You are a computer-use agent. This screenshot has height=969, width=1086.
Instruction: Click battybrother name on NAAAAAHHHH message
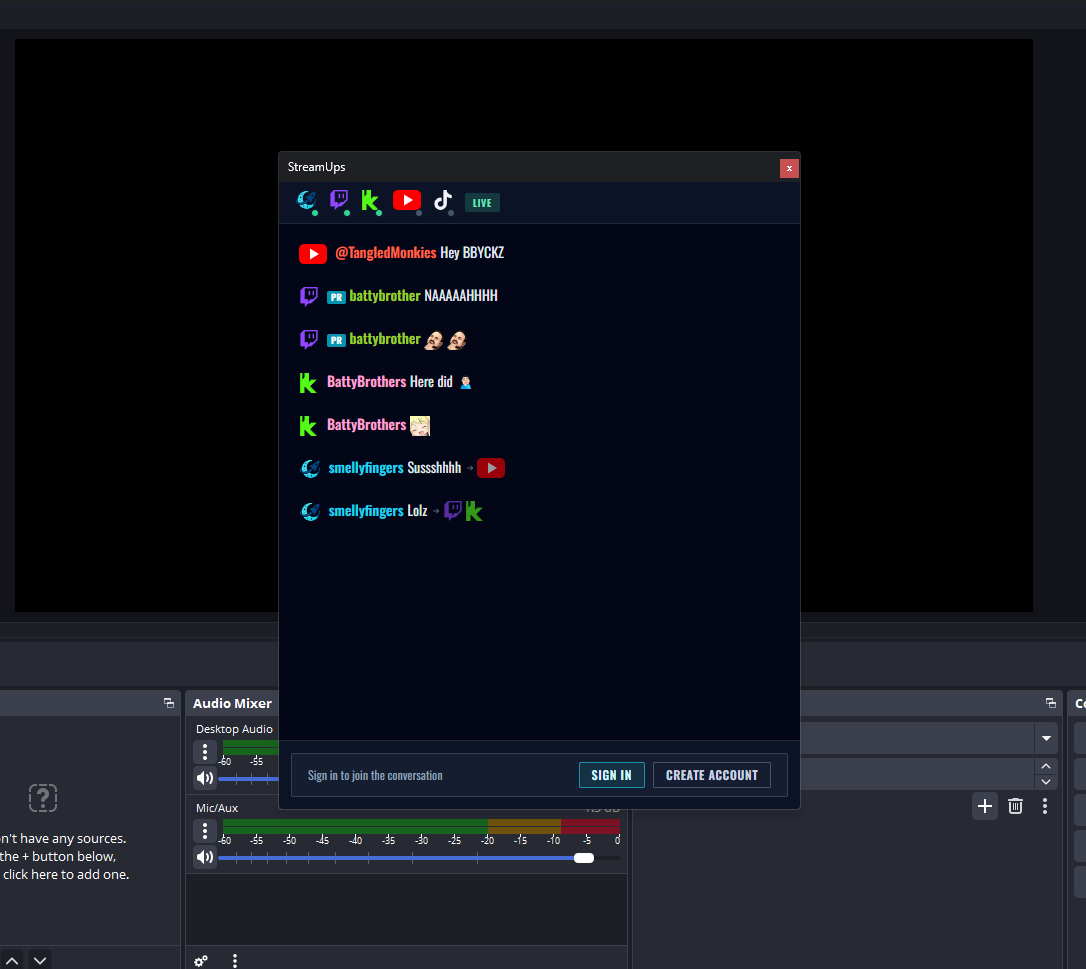(x=385, y=296)
